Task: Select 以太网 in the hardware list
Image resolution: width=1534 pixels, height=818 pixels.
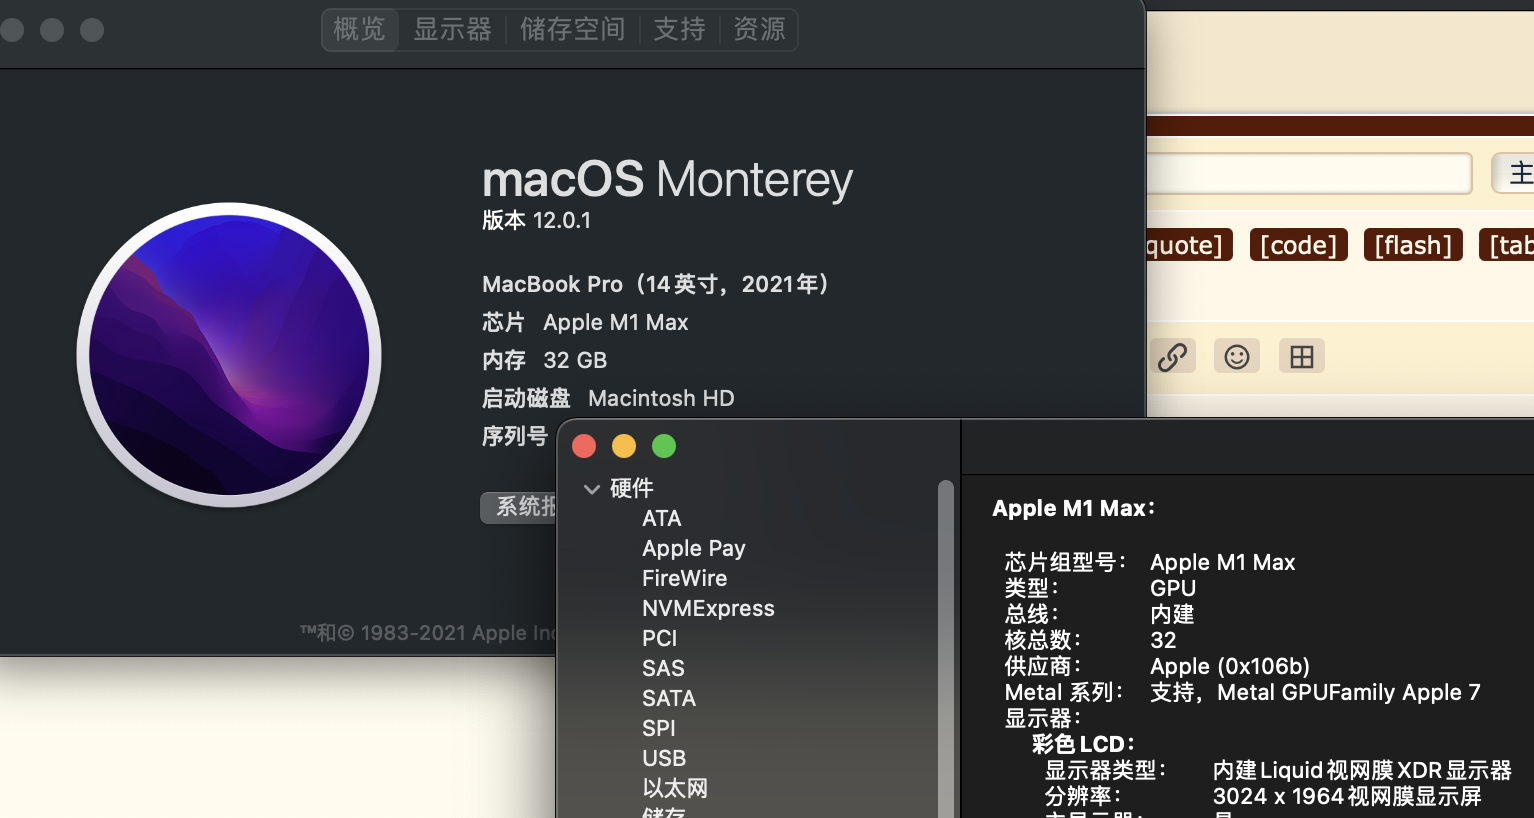Action: click(674, 788)
